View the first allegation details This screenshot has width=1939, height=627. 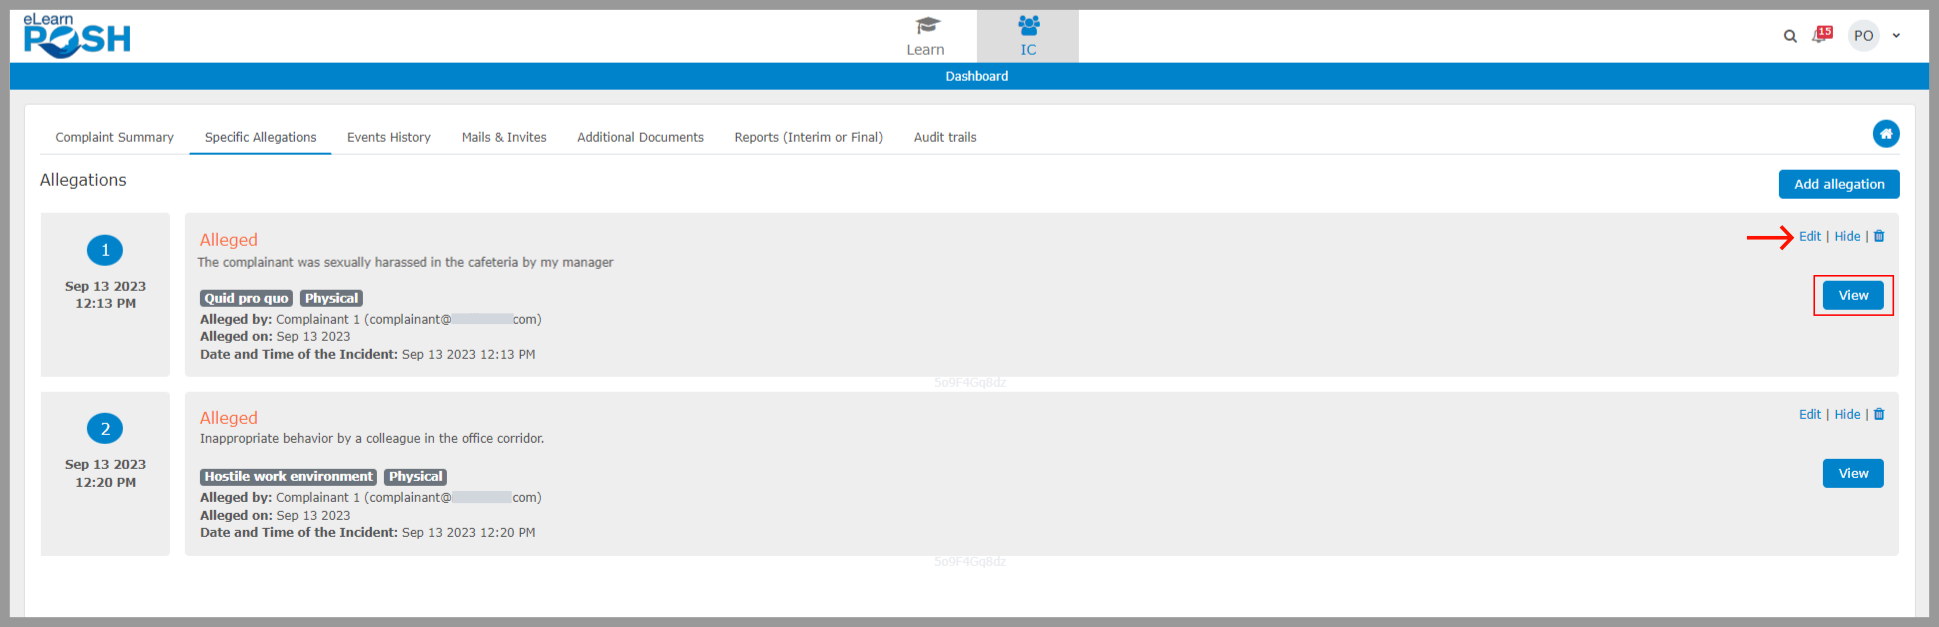coord(1852,296)
